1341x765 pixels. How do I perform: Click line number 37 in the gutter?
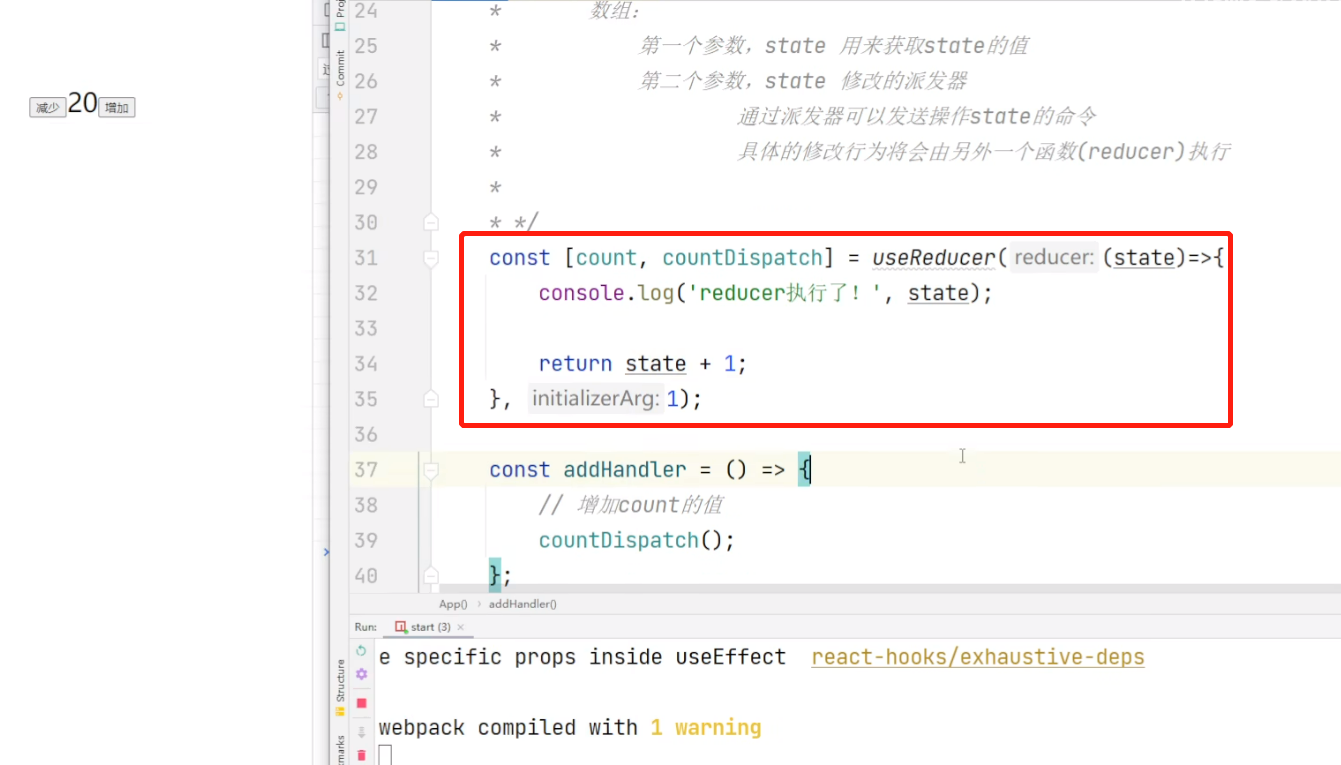(366, 470)
